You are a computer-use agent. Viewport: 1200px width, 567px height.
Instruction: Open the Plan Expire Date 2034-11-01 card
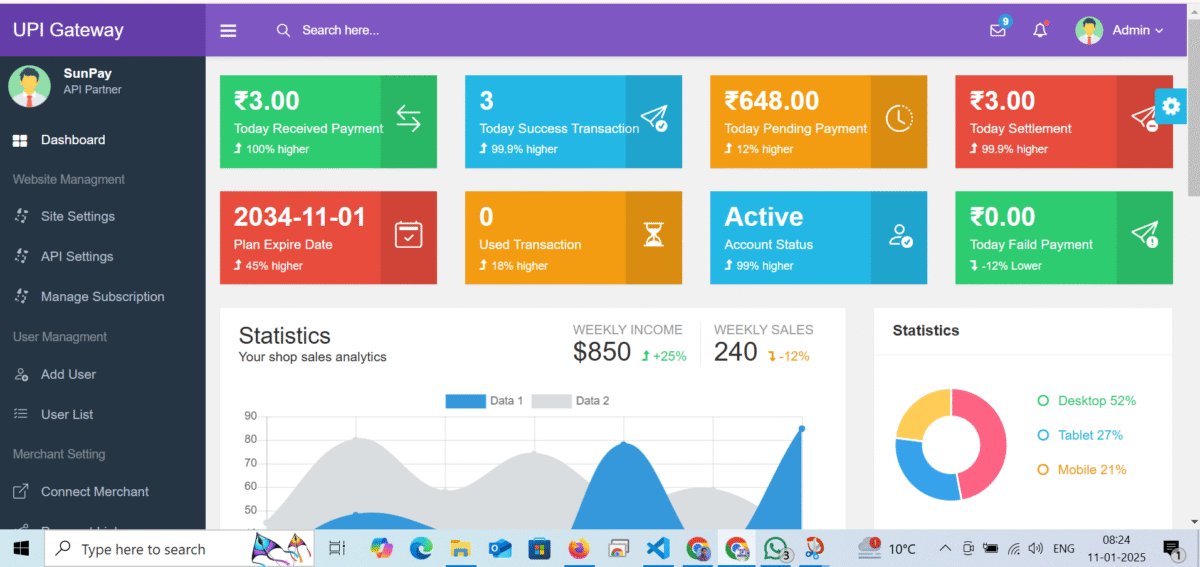coord(328,237)
